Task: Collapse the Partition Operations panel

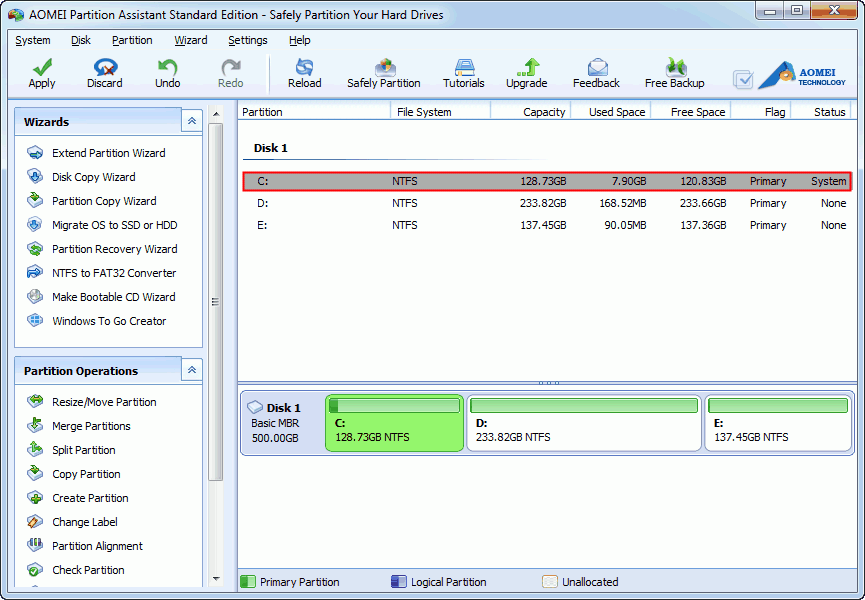Action: coord(191,369)
